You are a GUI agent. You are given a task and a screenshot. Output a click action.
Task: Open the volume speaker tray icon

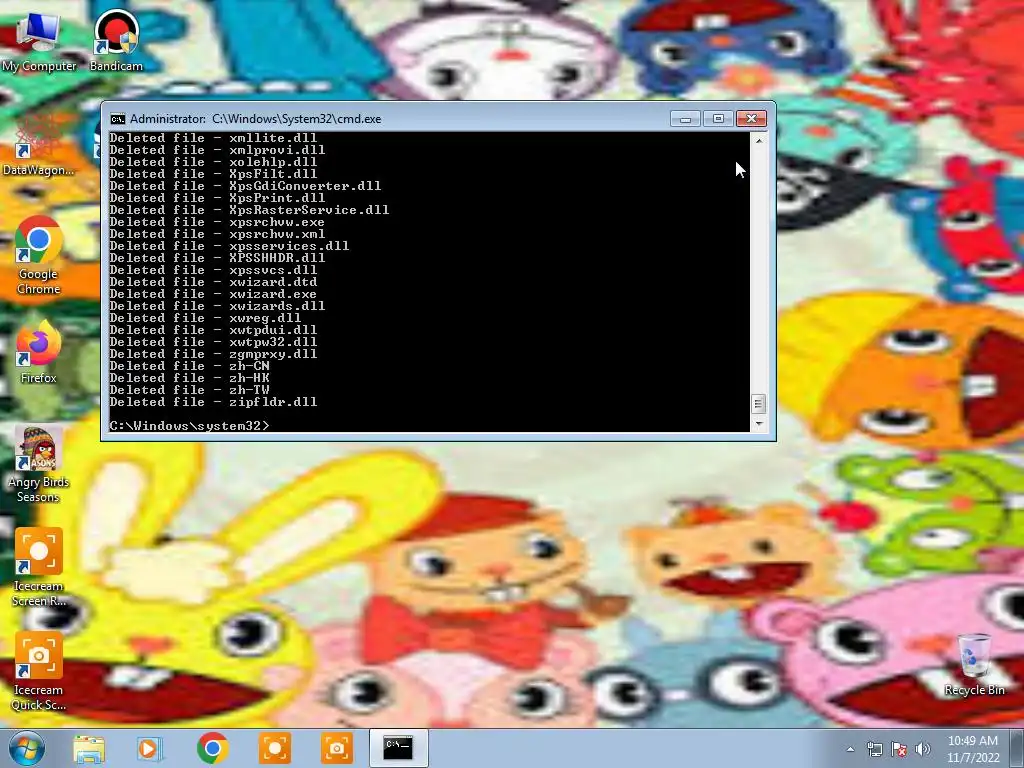923,749
